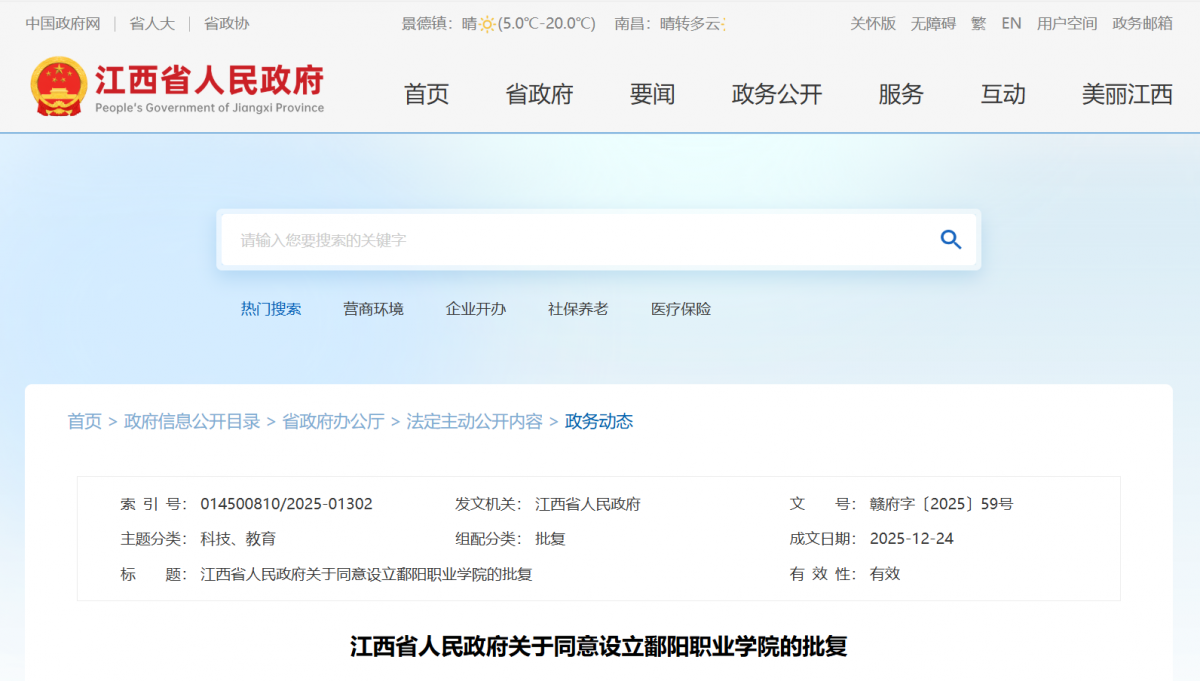Open the 中国政府网 link in top bar
This screenshot has width=1200, height=681.
coord(63,23)
